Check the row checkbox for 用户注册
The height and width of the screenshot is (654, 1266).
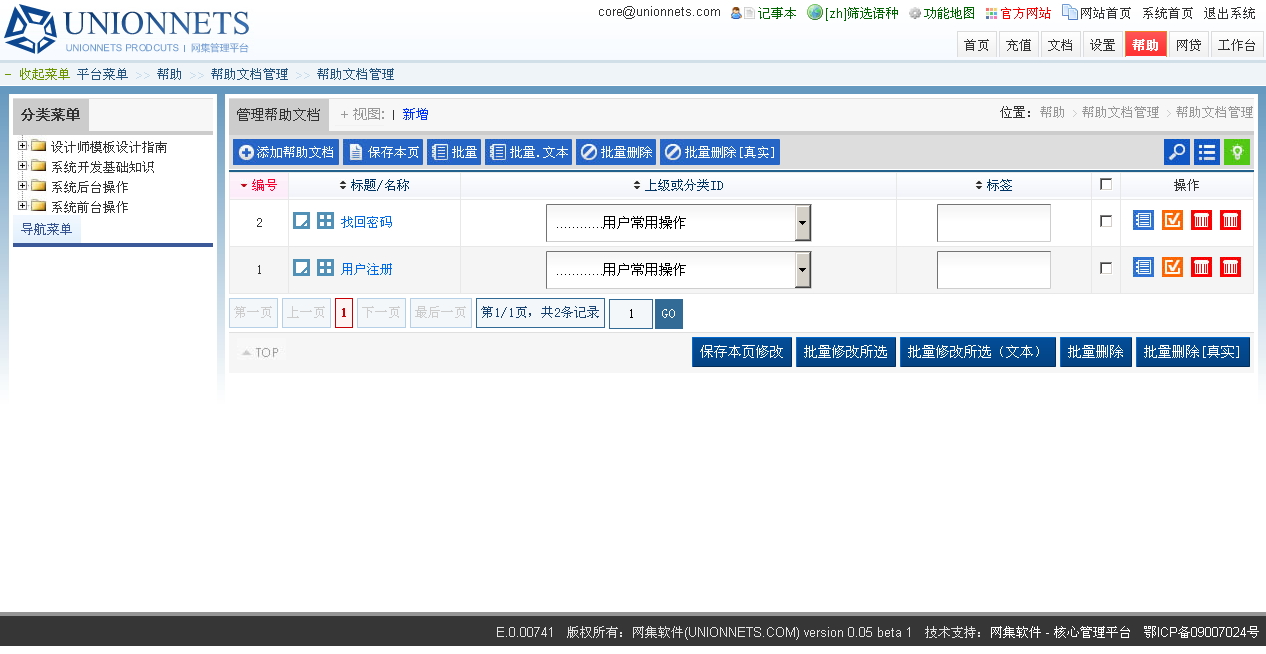1105,268
